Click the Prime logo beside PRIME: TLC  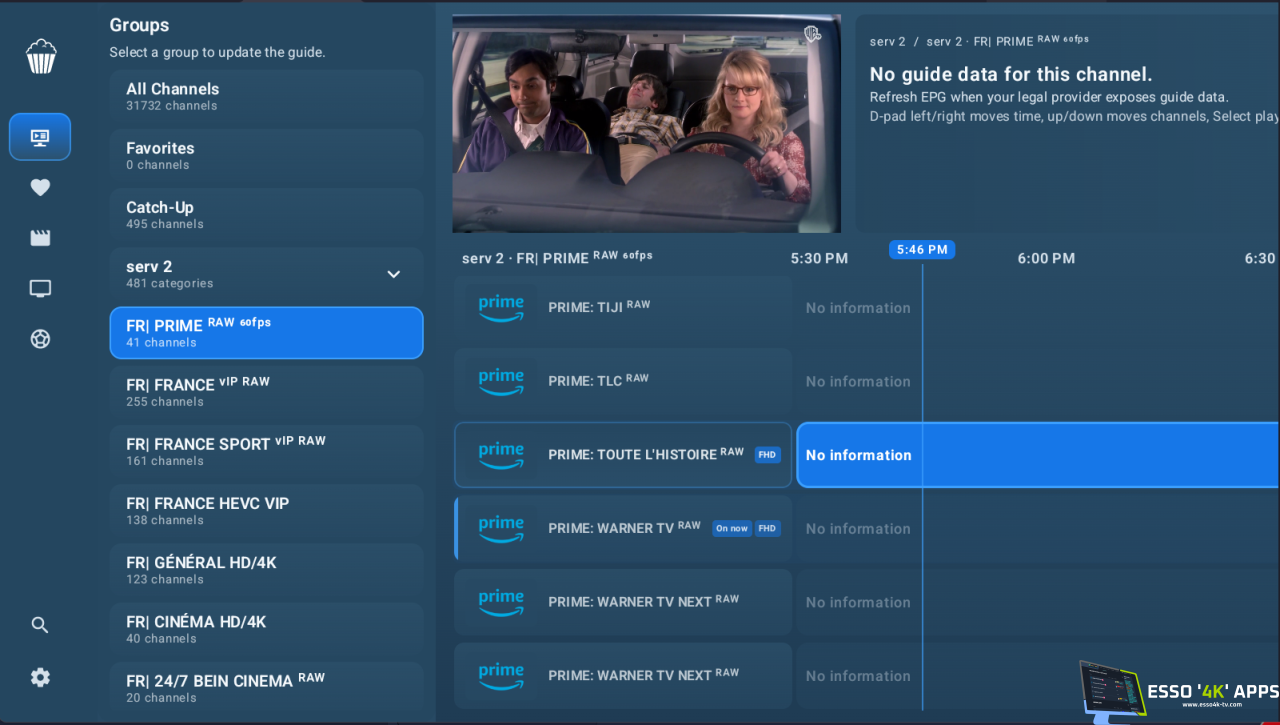pos(501,381)
